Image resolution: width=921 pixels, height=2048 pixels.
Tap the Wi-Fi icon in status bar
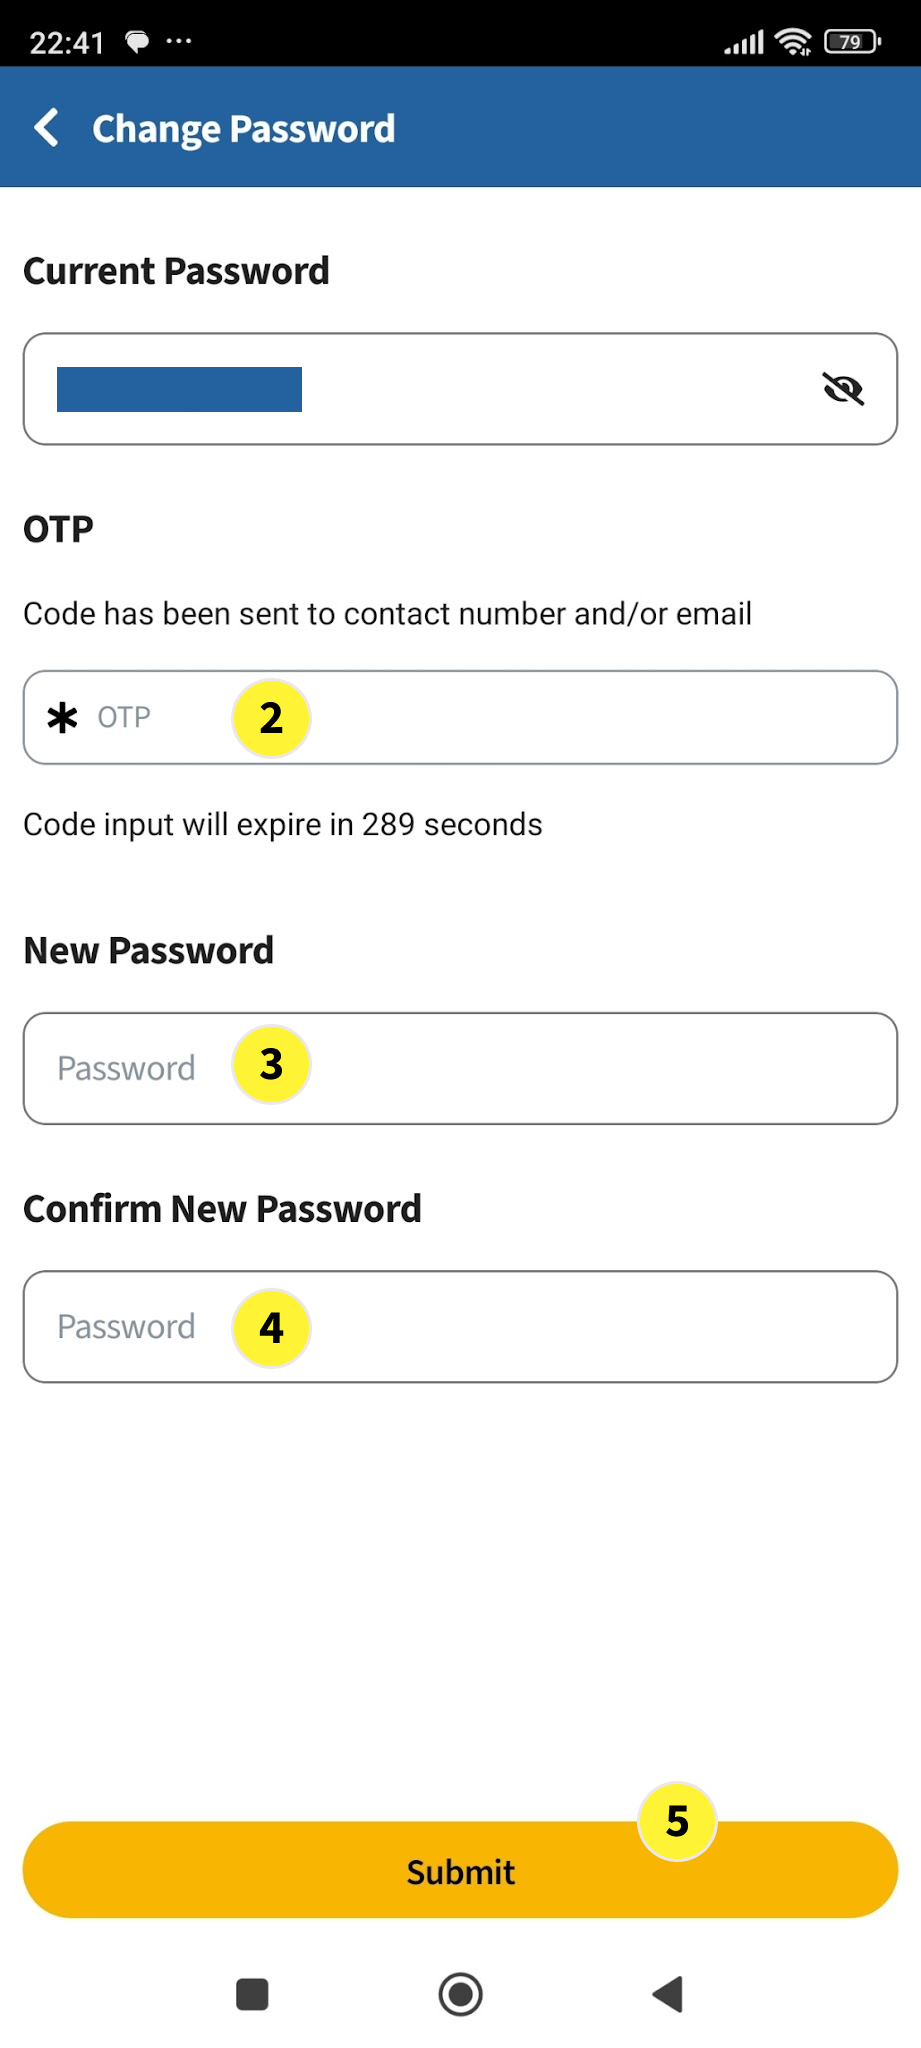(794, 42)
